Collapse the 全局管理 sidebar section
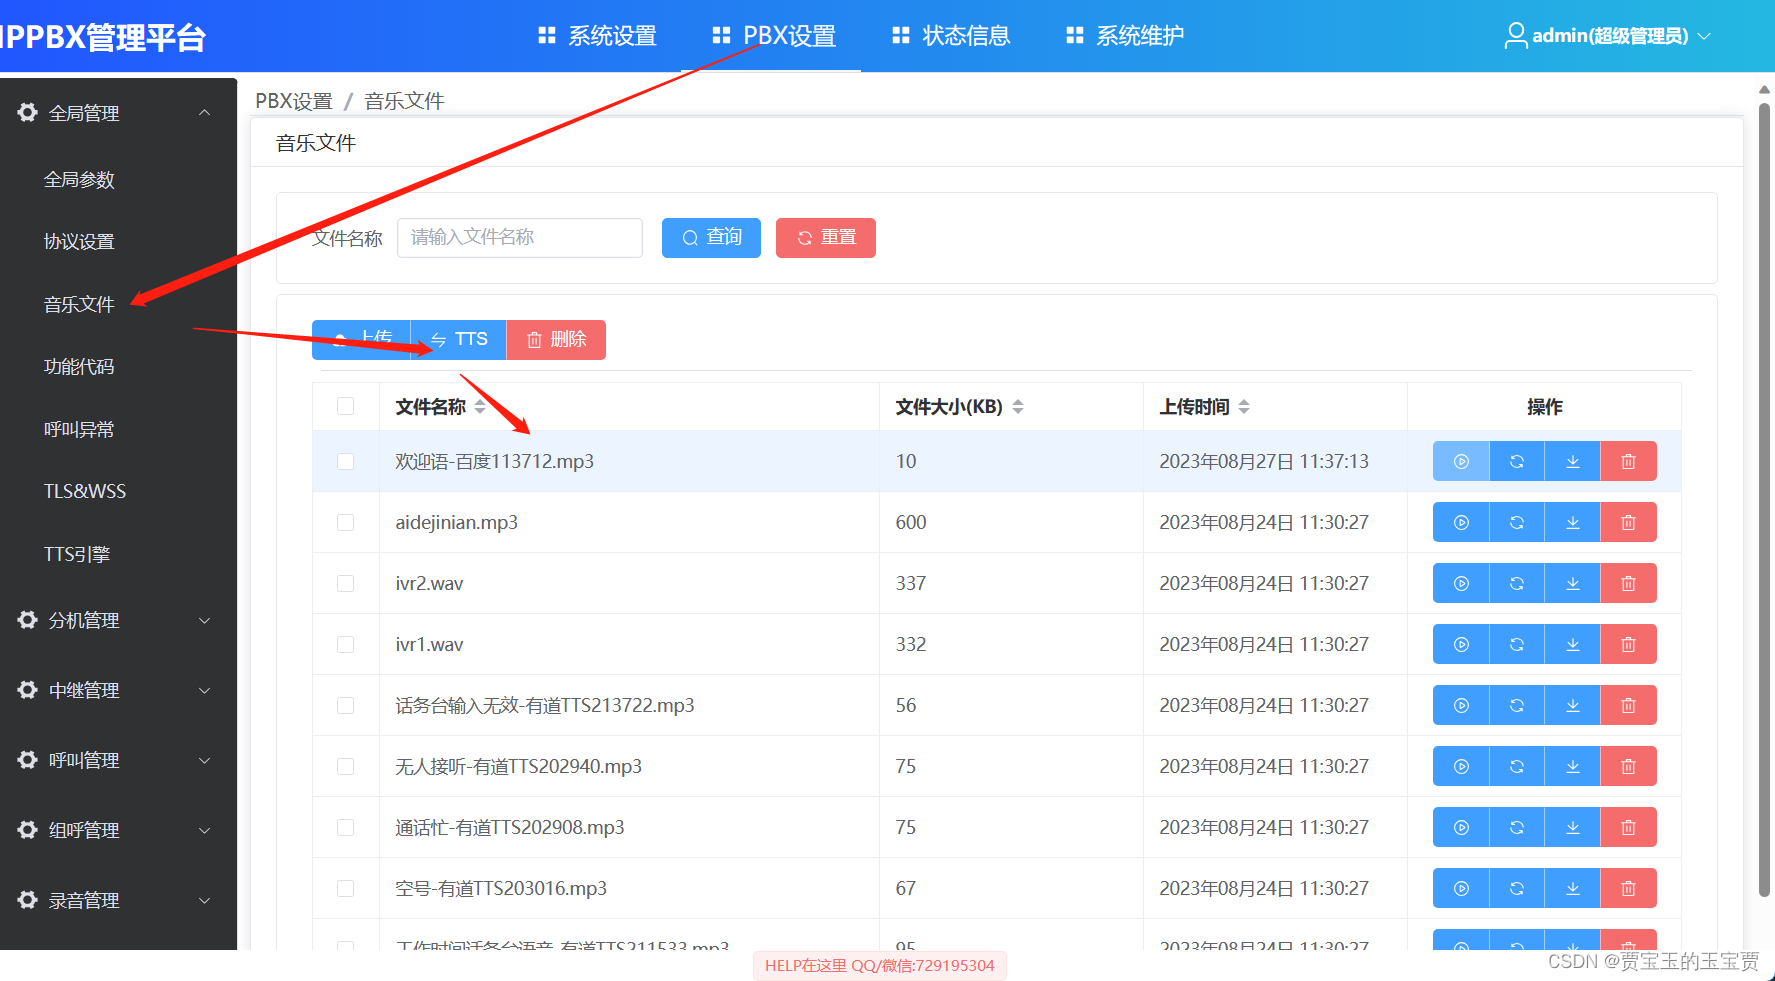 118,113
